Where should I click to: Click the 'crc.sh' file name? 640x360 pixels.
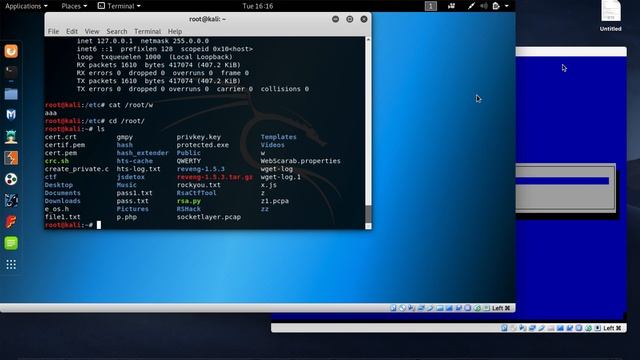pos(56,161)
